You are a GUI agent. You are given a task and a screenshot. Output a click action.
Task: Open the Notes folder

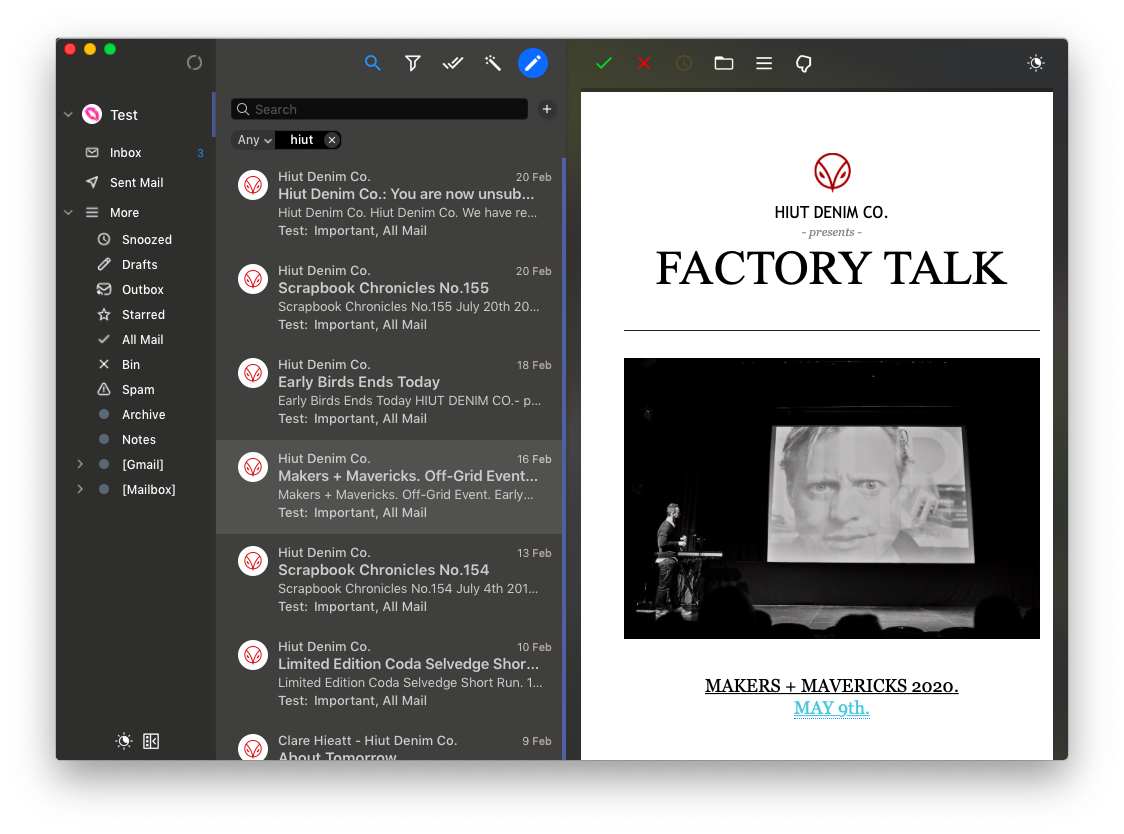point(136,440)
